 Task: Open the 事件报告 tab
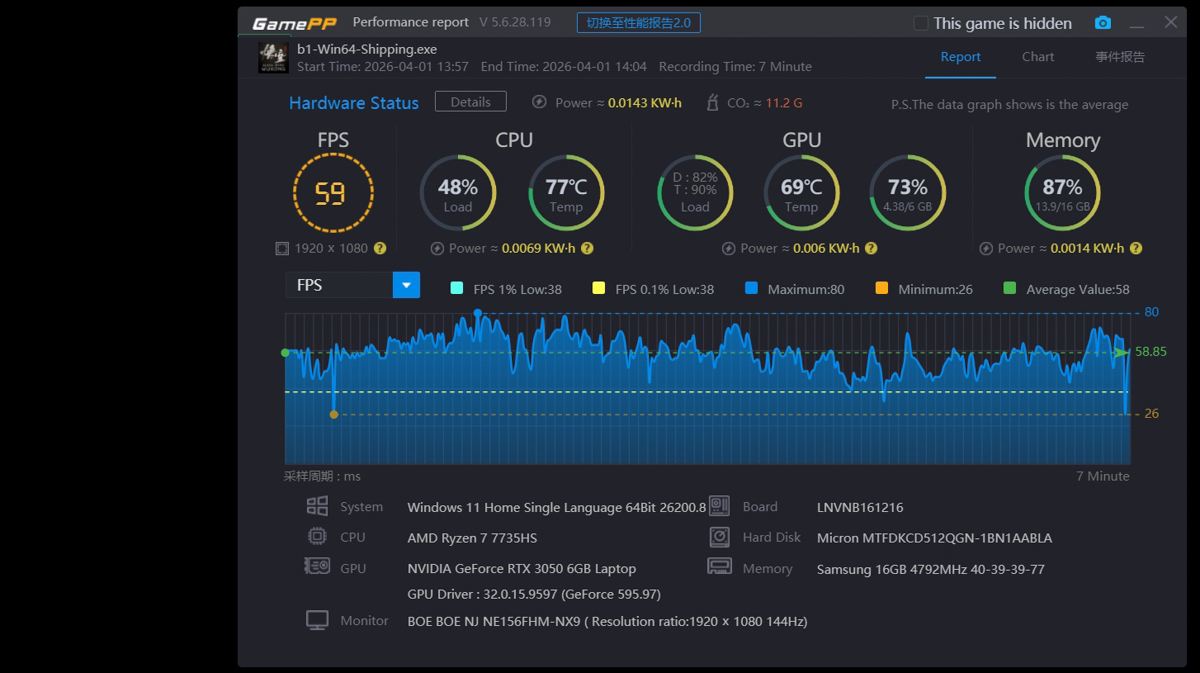[x=1120, y=57]
